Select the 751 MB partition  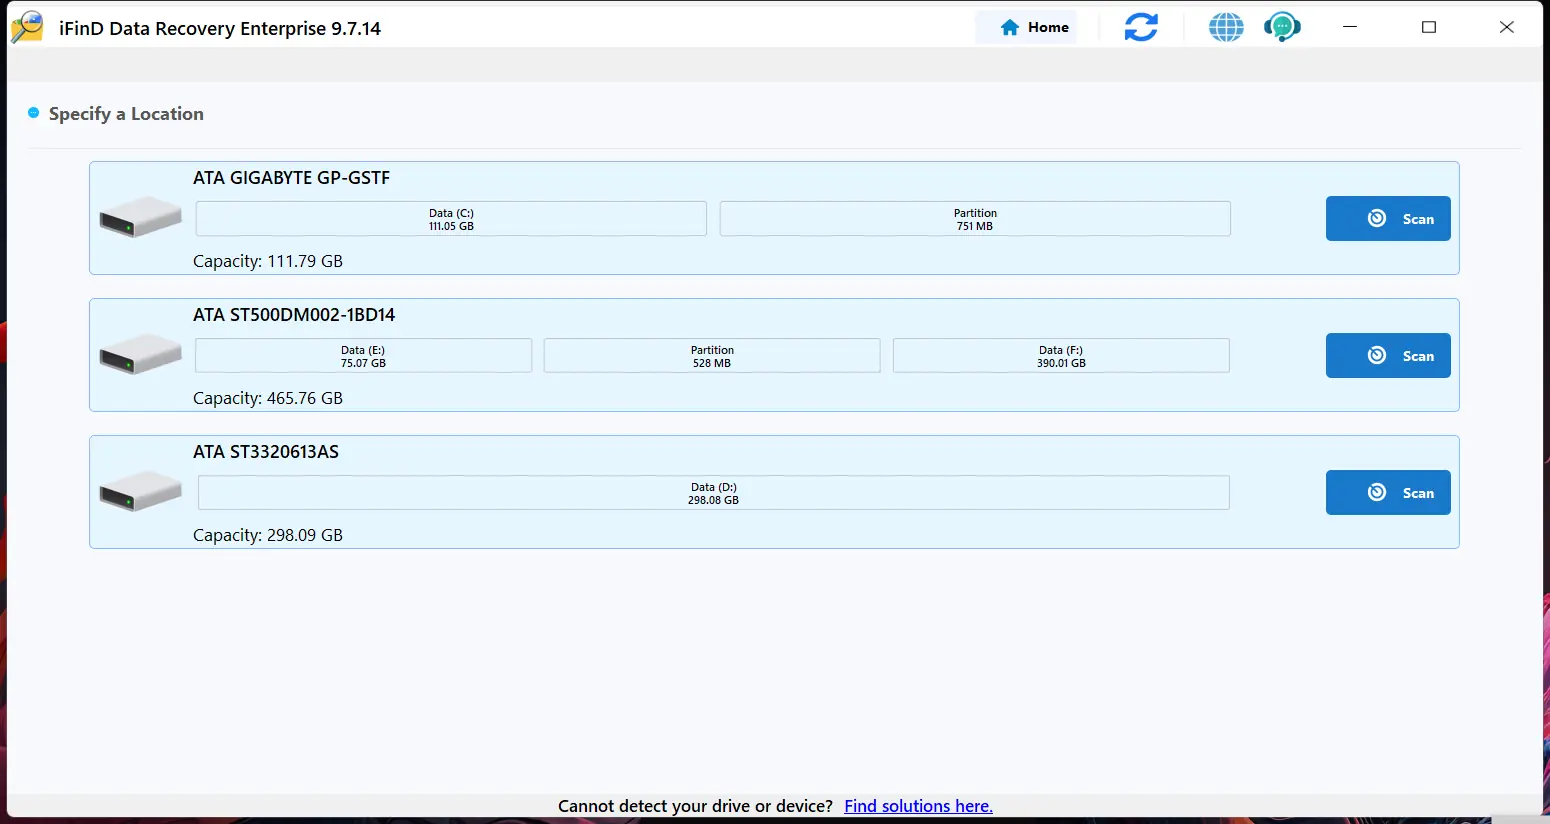pos(975,219)
